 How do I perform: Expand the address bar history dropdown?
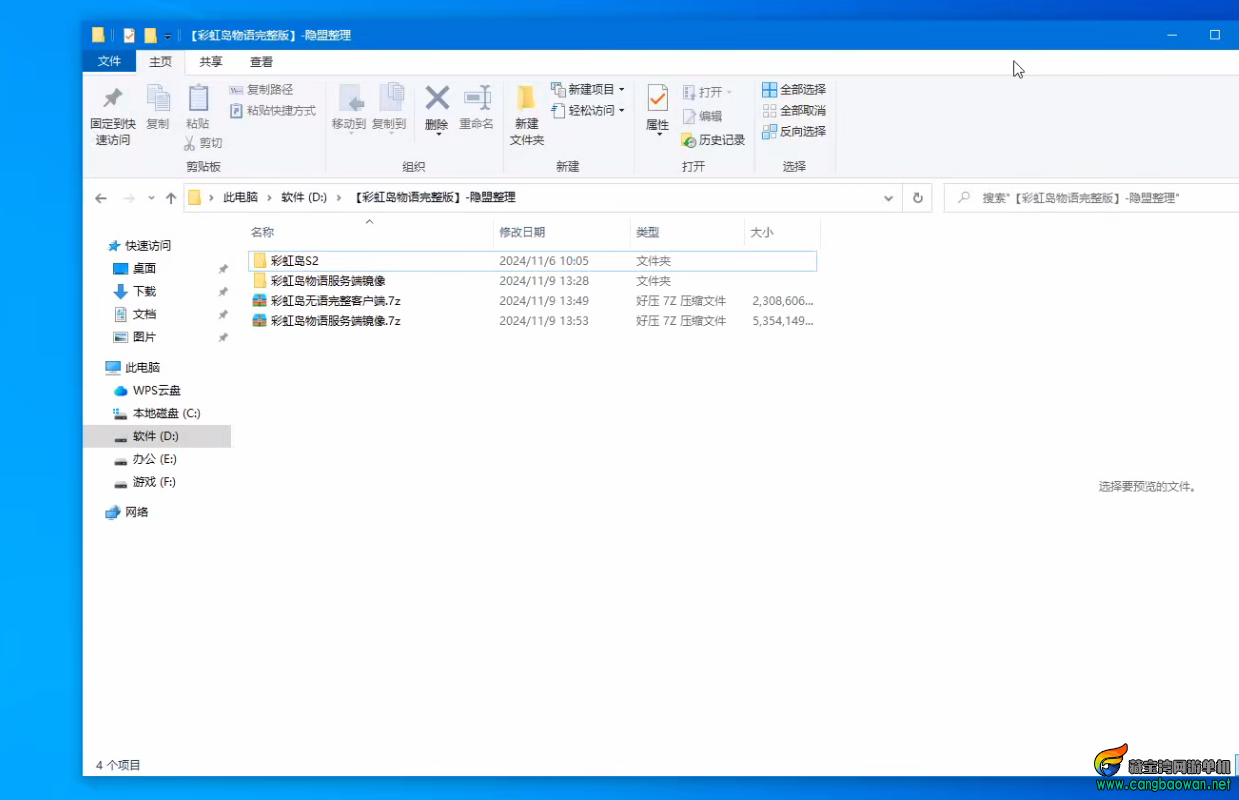[x=888, y=197]
